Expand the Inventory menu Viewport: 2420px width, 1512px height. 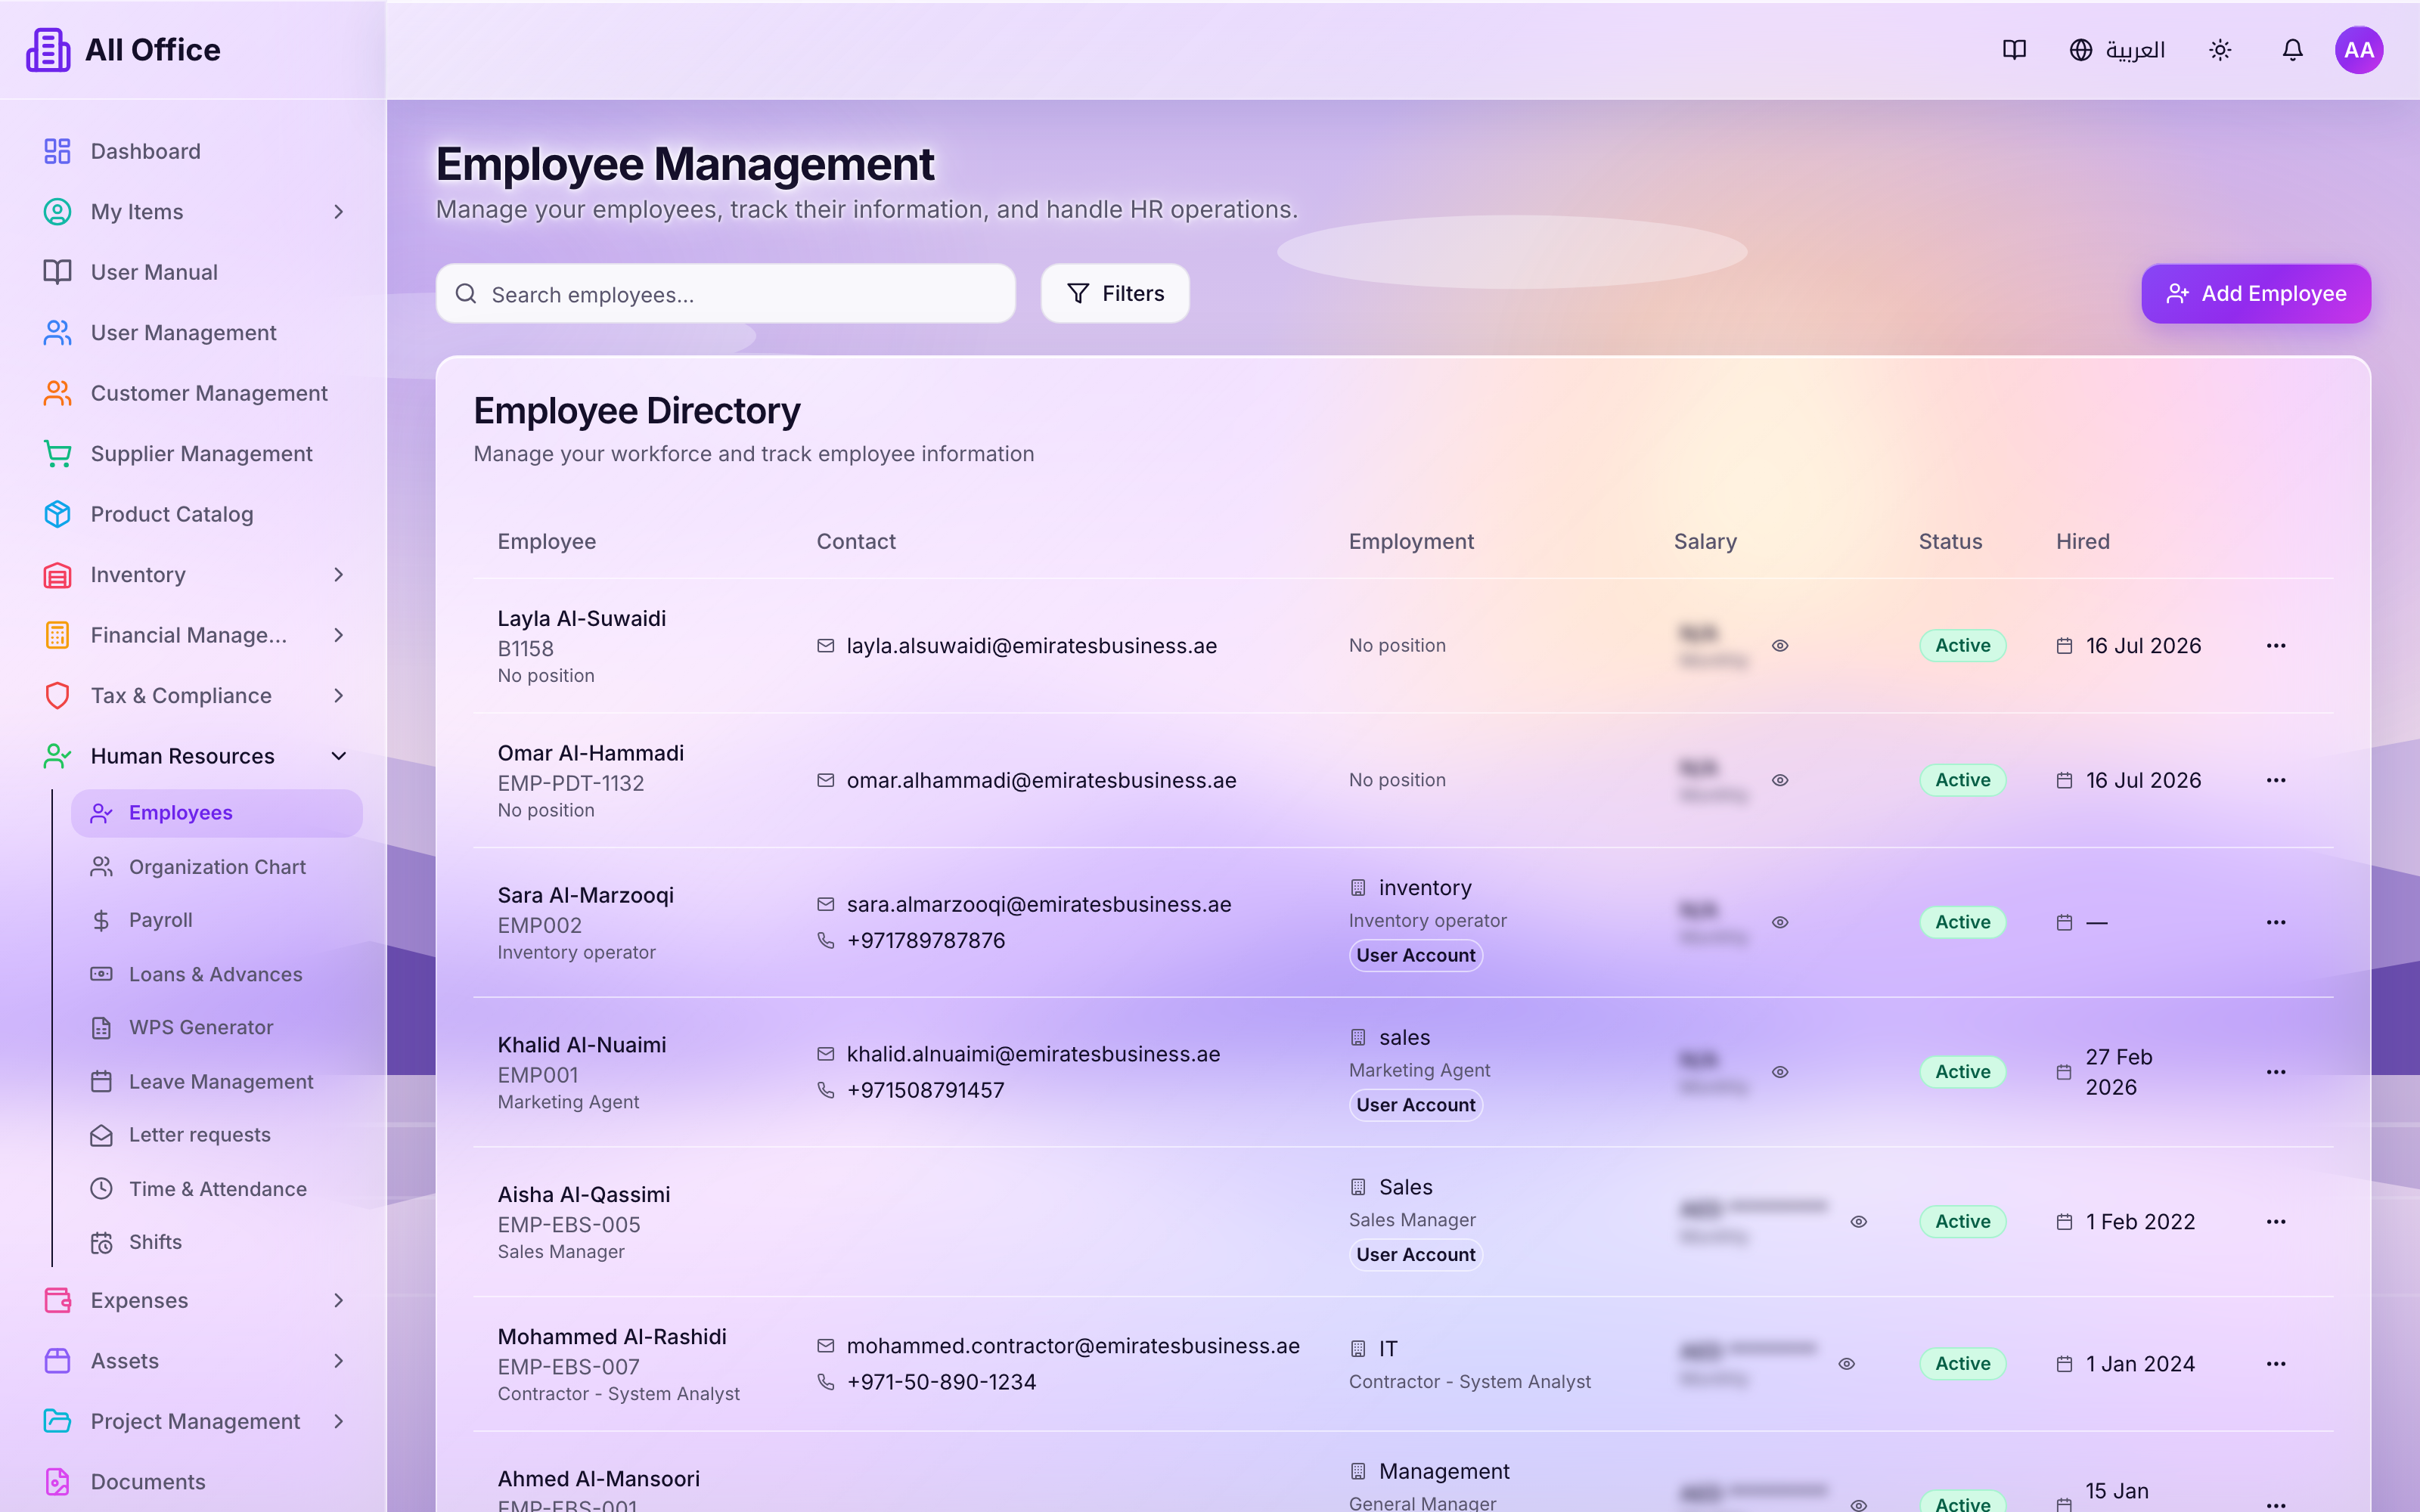click(193, 575)
